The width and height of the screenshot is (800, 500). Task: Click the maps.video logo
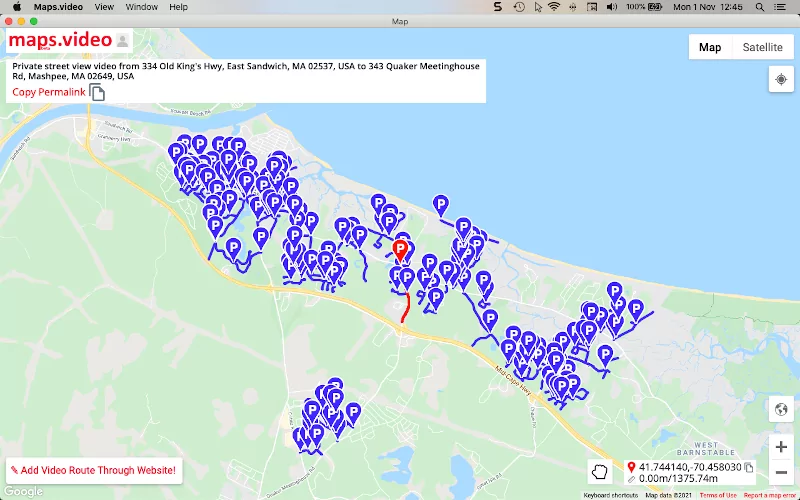pos(60,40)
